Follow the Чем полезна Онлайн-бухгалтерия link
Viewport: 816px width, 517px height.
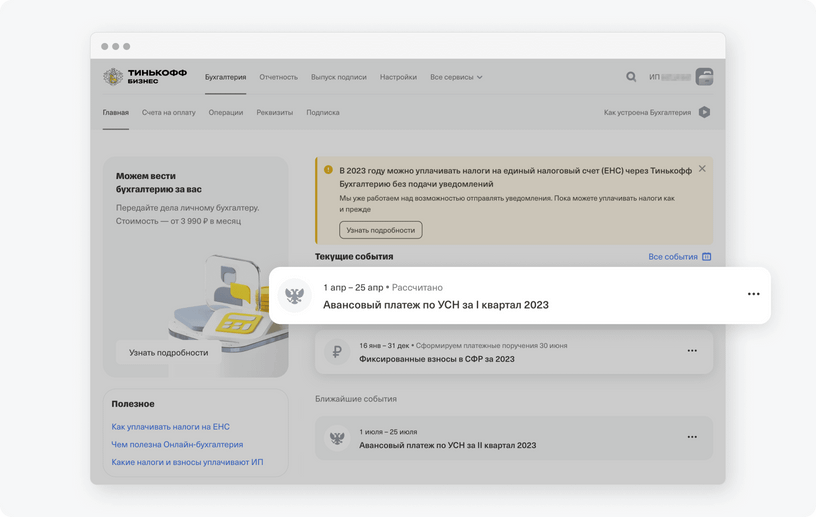[177, 444]
